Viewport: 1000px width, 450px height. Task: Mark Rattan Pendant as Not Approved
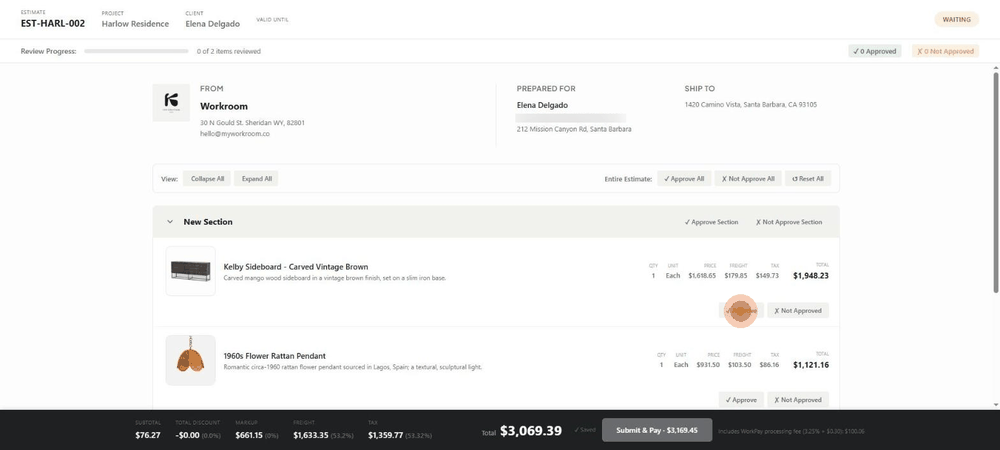(x=798, y=400)
